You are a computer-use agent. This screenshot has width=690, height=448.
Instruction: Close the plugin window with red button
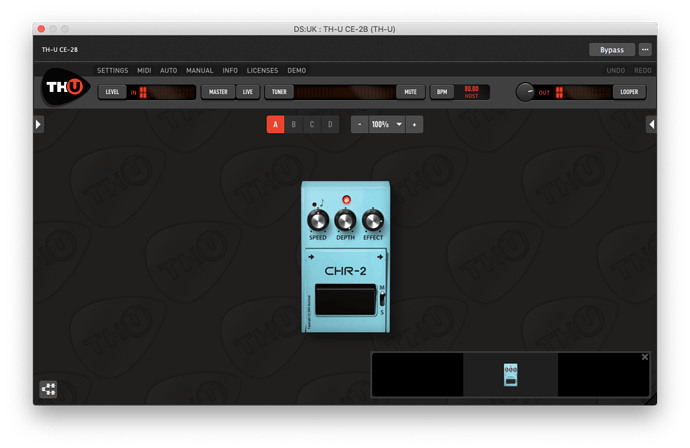[x=41, y=29]
